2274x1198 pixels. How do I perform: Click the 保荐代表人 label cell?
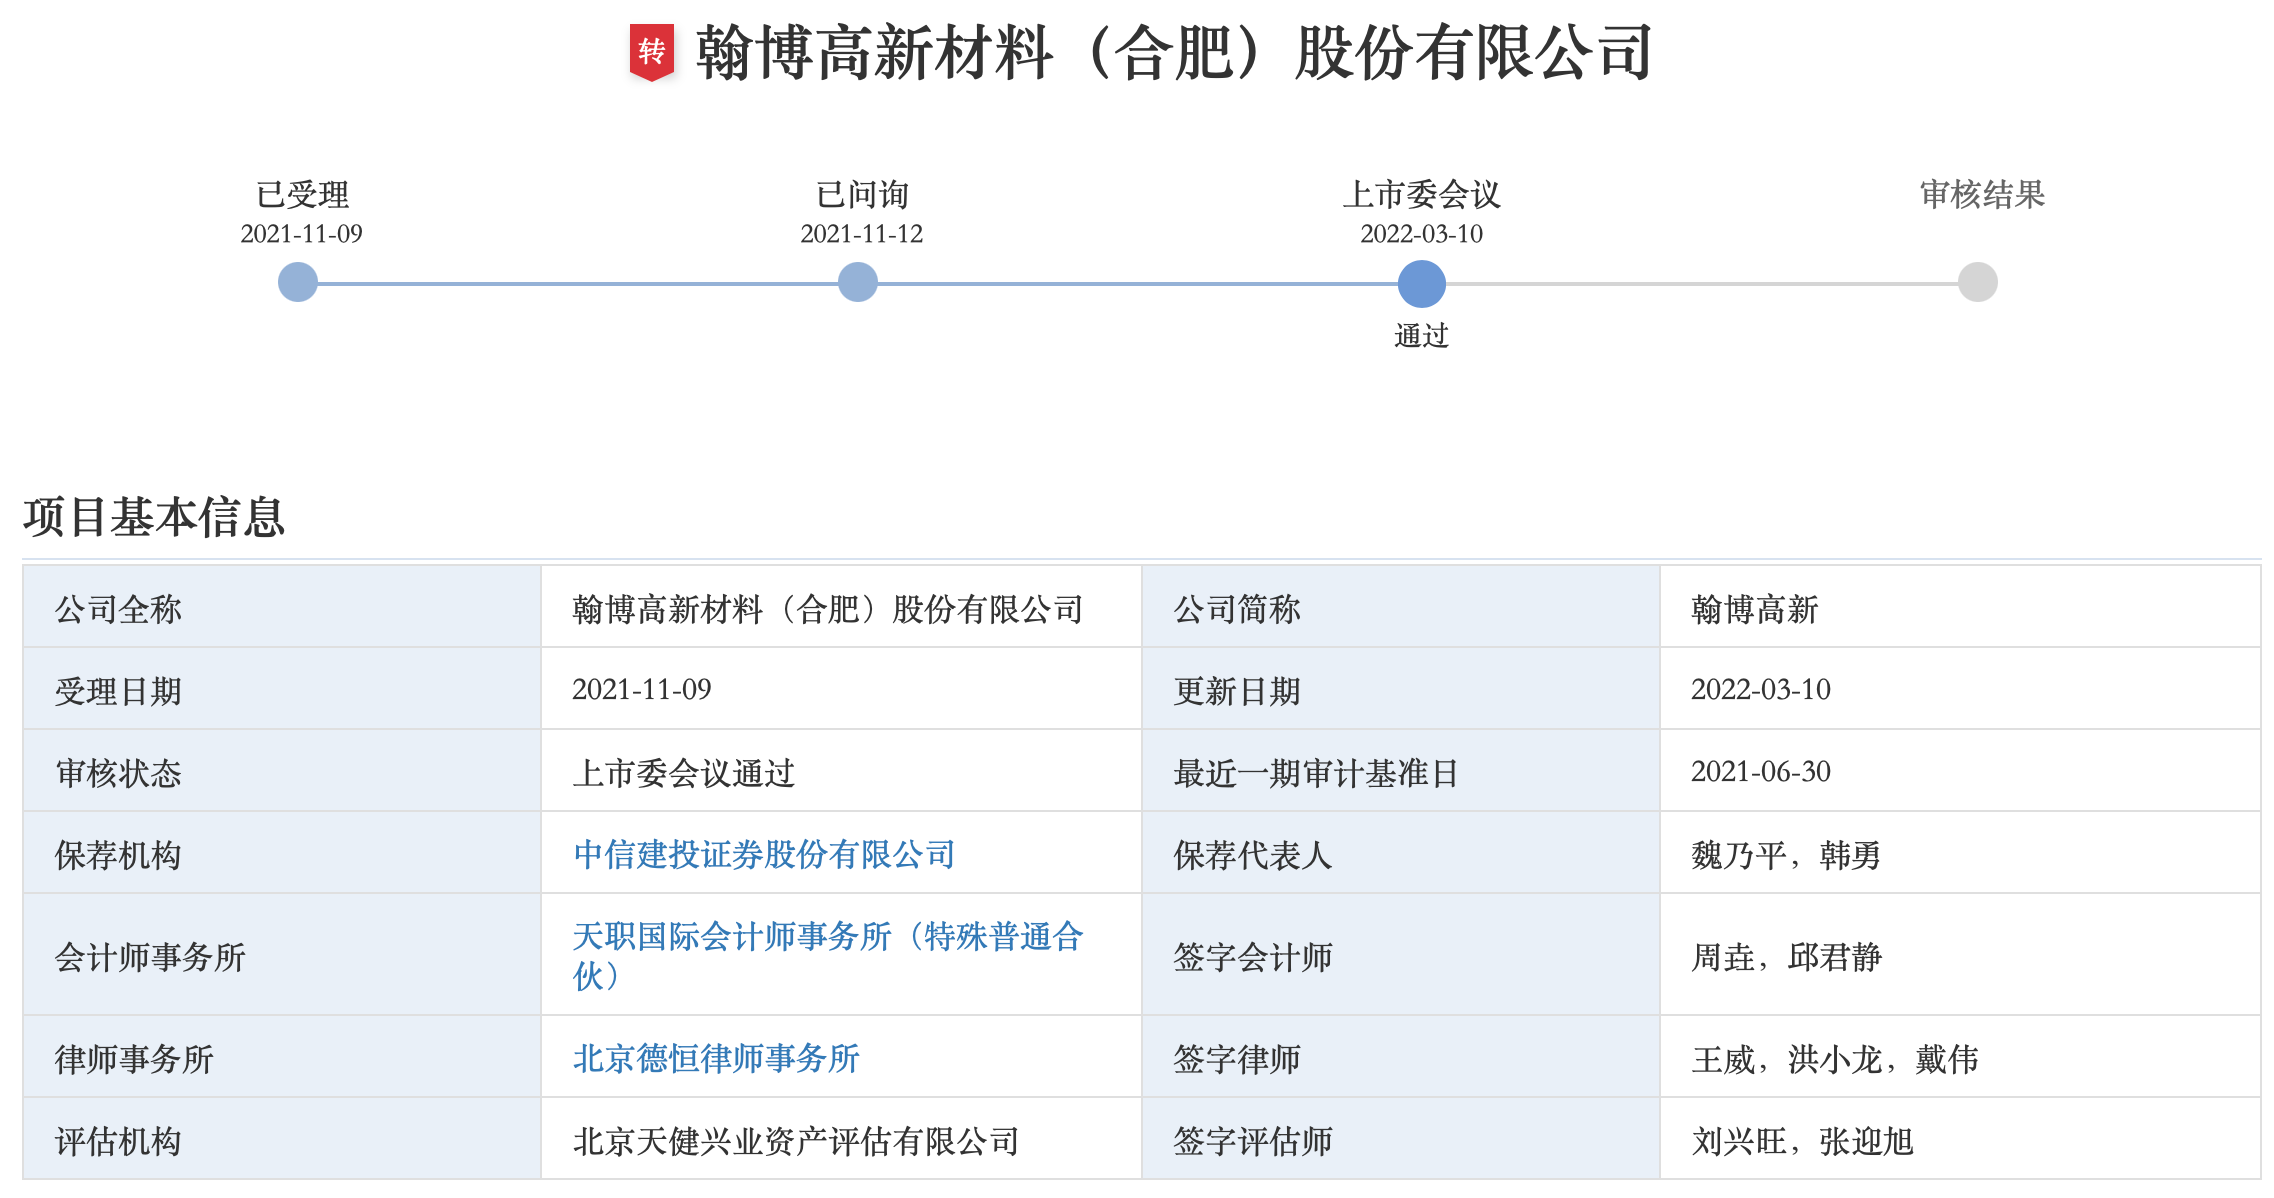point(1401,853)
